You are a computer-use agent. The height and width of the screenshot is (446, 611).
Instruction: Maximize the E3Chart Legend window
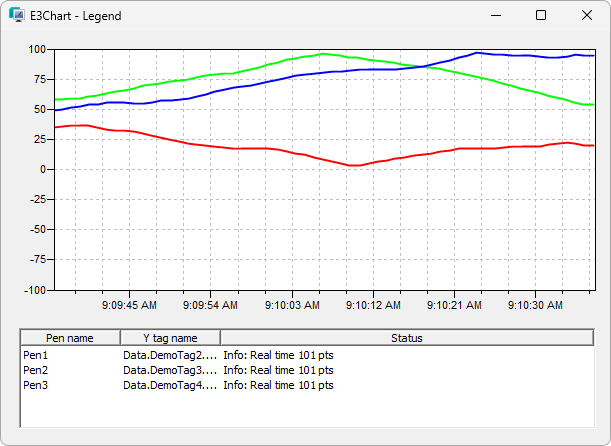pyautogui.click(x=541, y=16)
